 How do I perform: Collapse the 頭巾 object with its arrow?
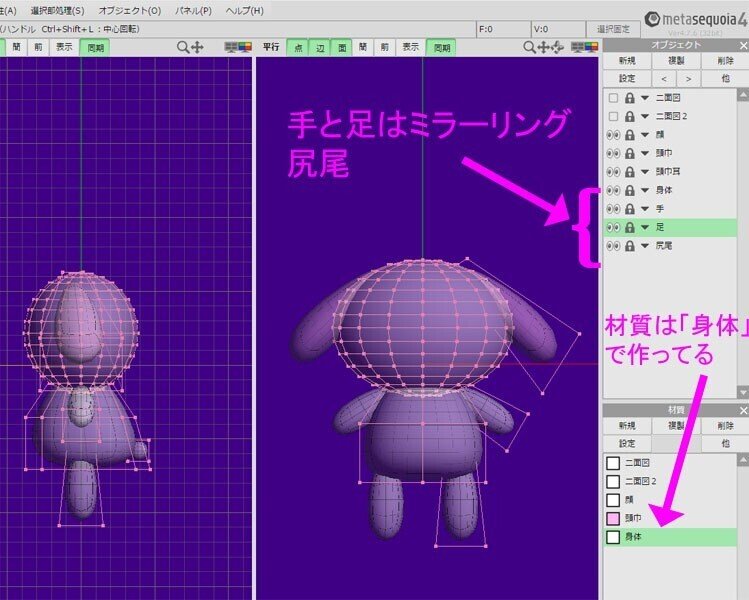(x=645, y=153)
